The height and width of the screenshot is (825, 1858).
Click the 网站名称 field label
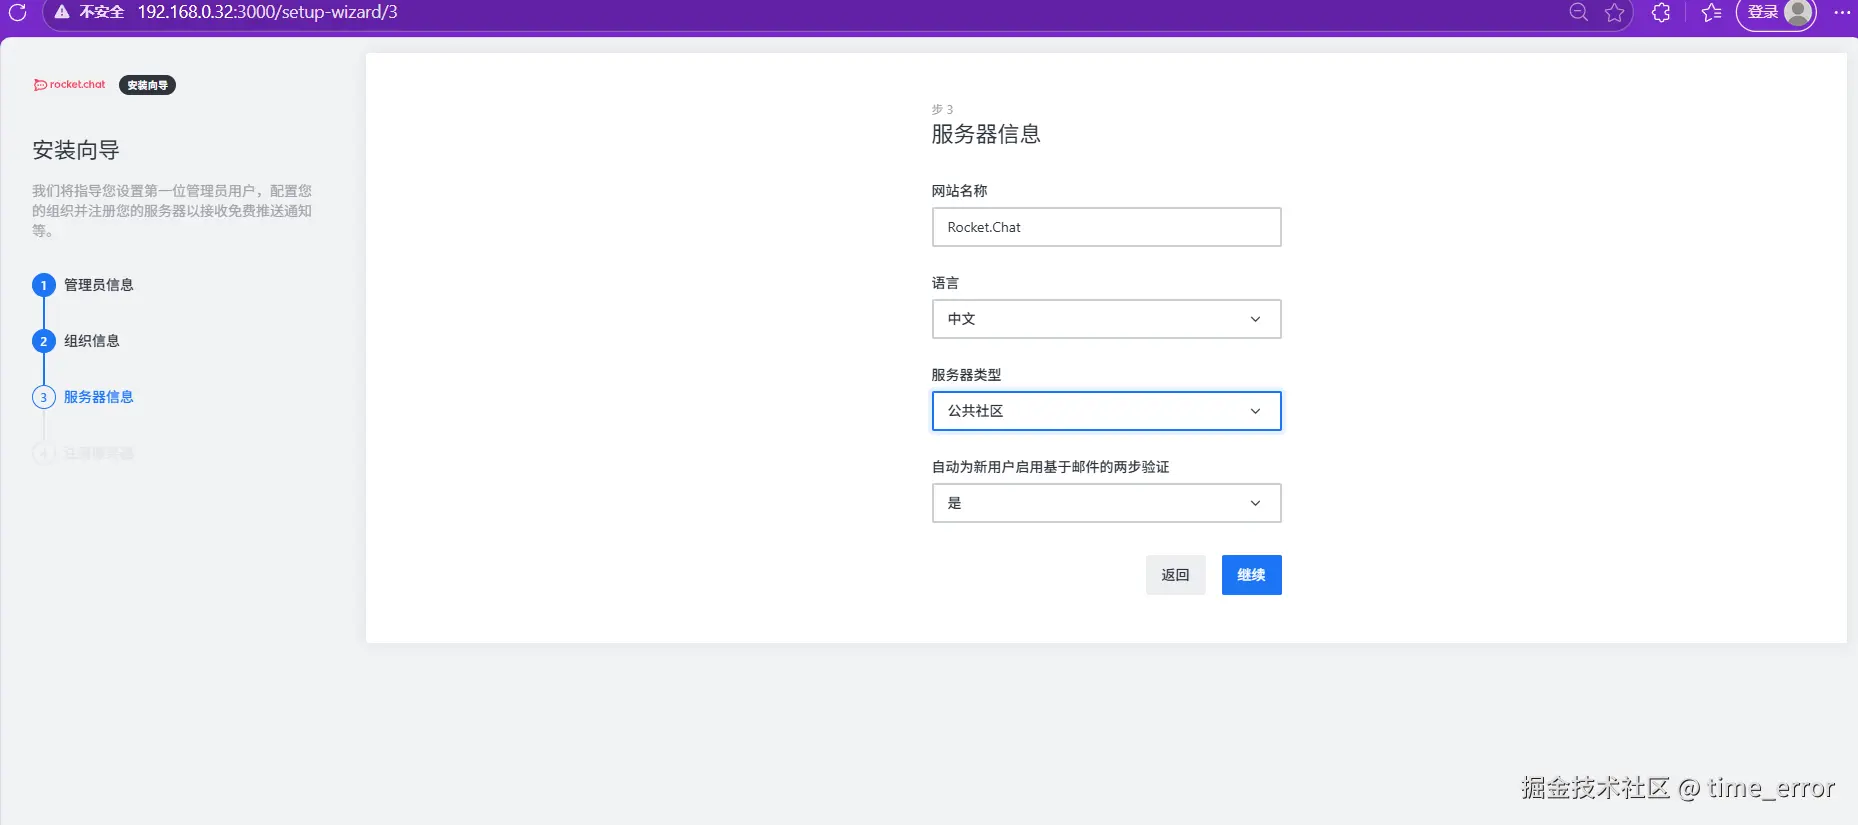point(959,191)
